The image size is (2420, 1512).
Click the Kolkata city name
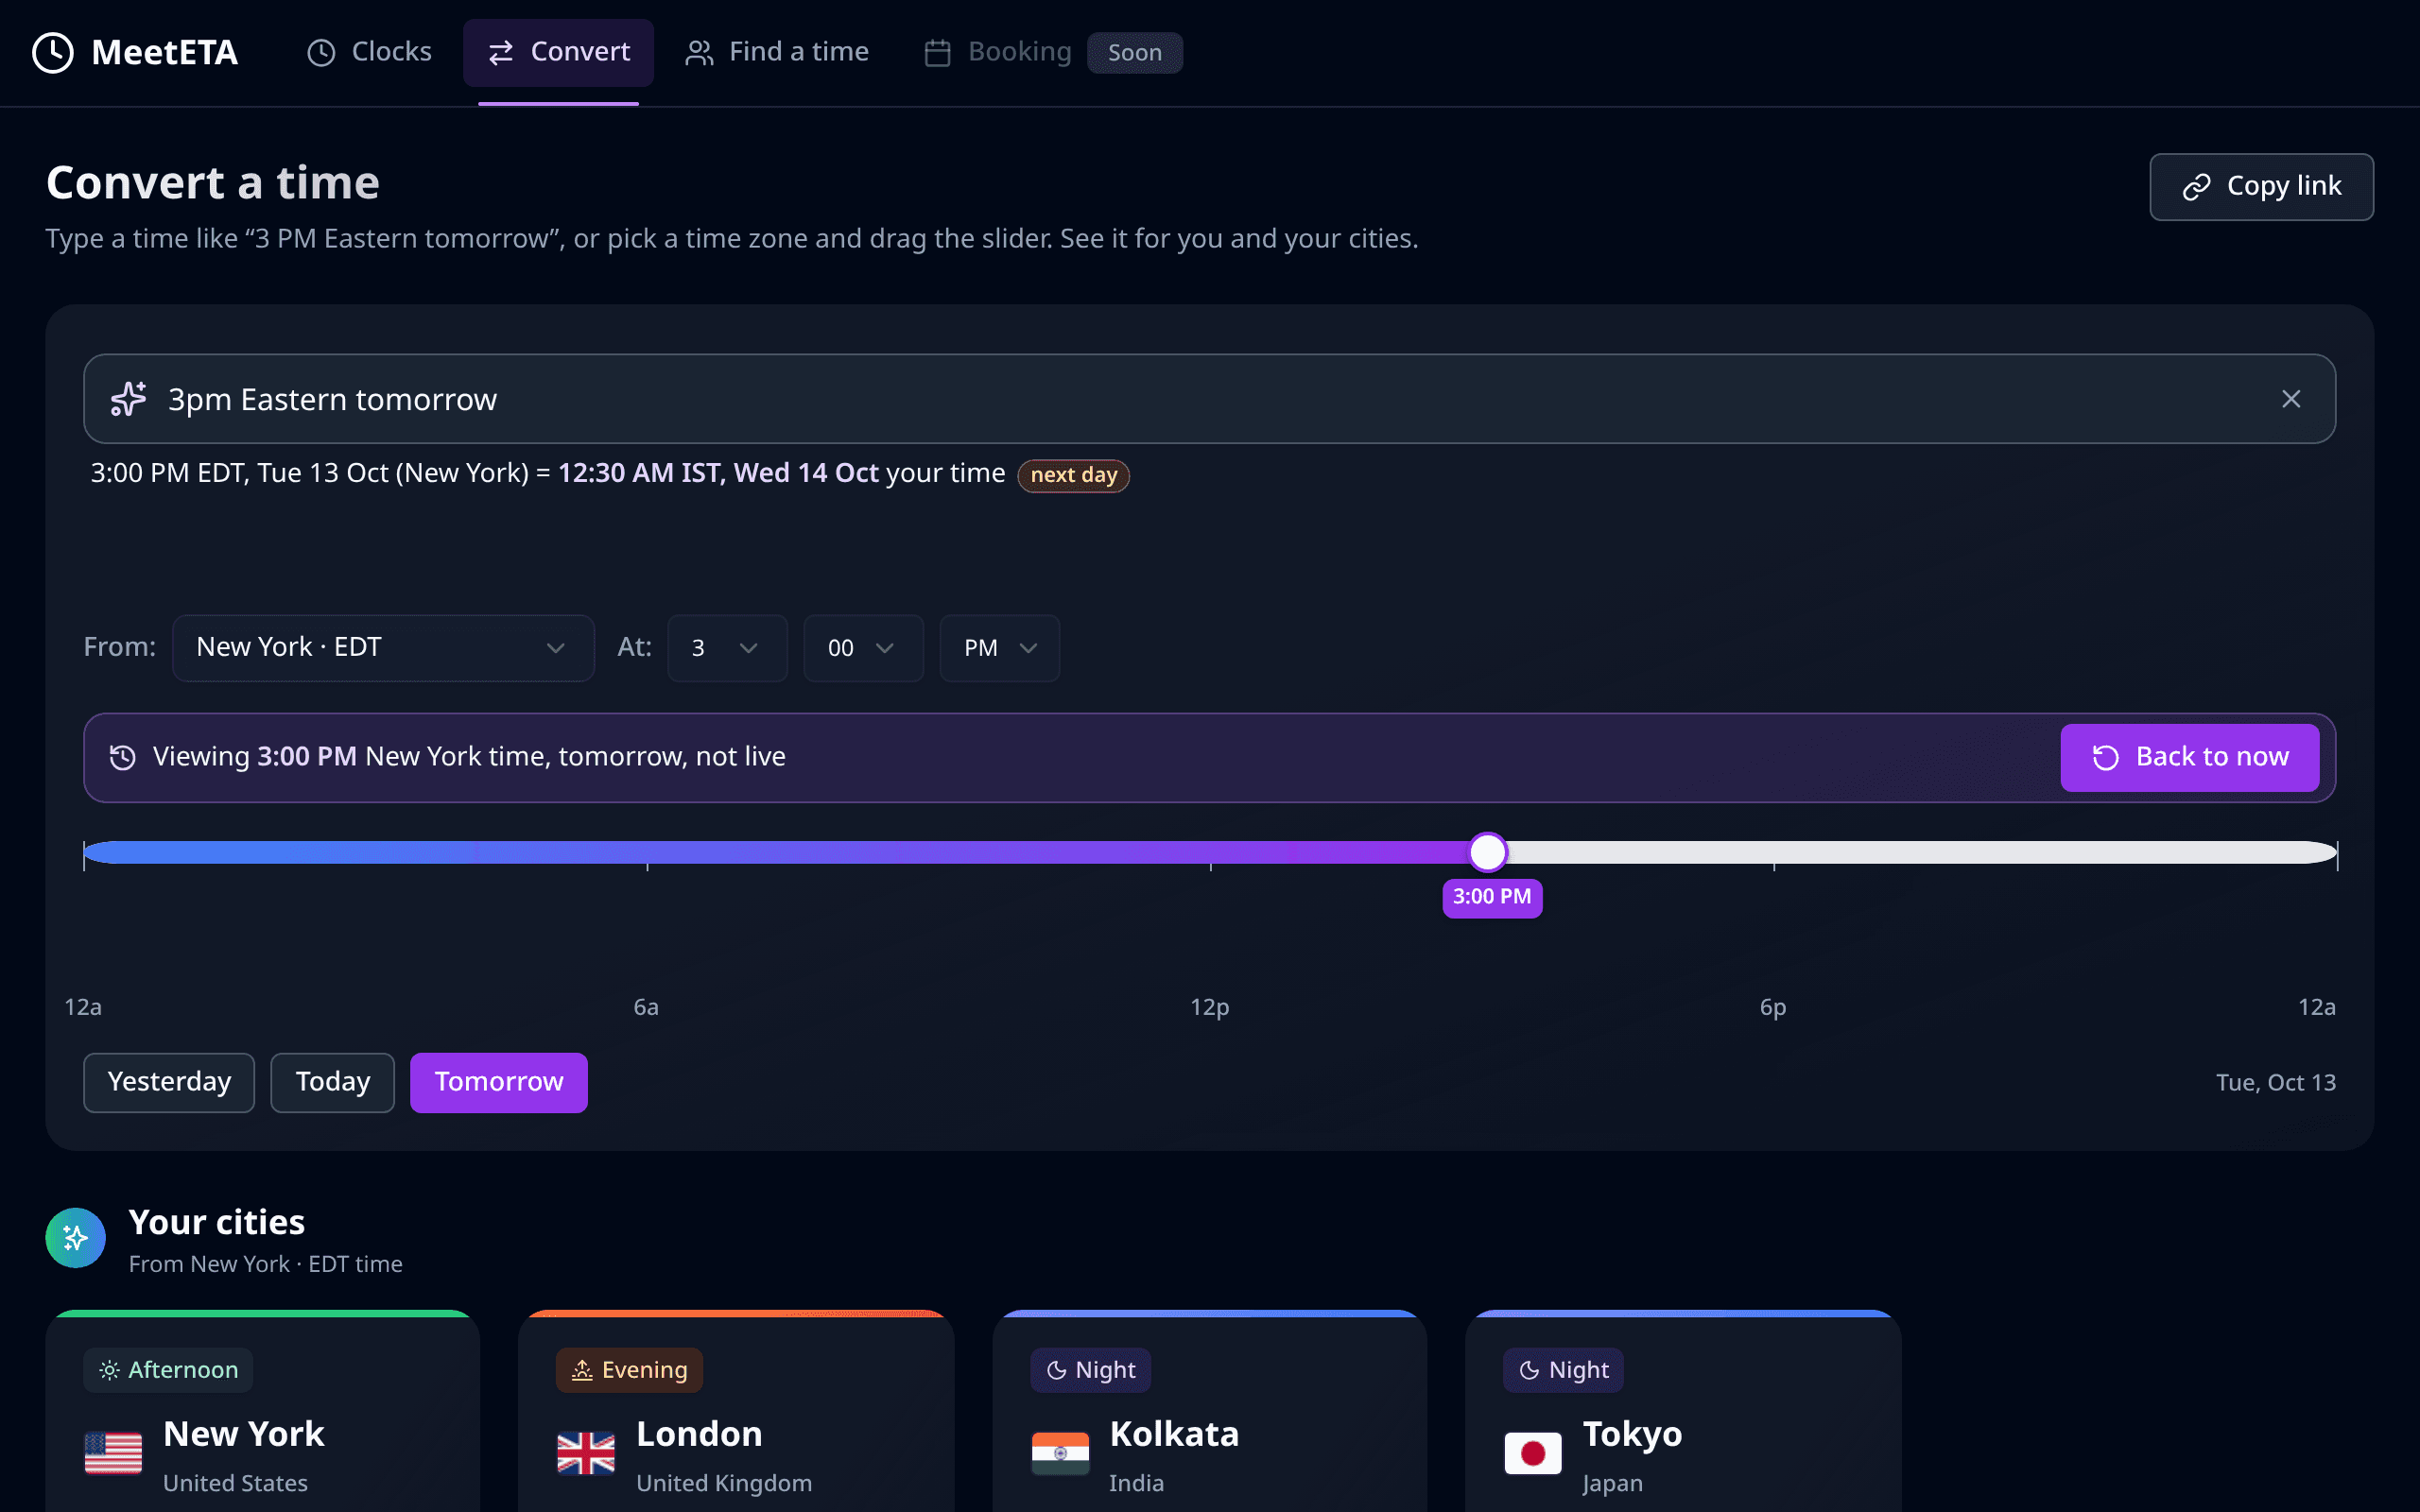1174,1434
